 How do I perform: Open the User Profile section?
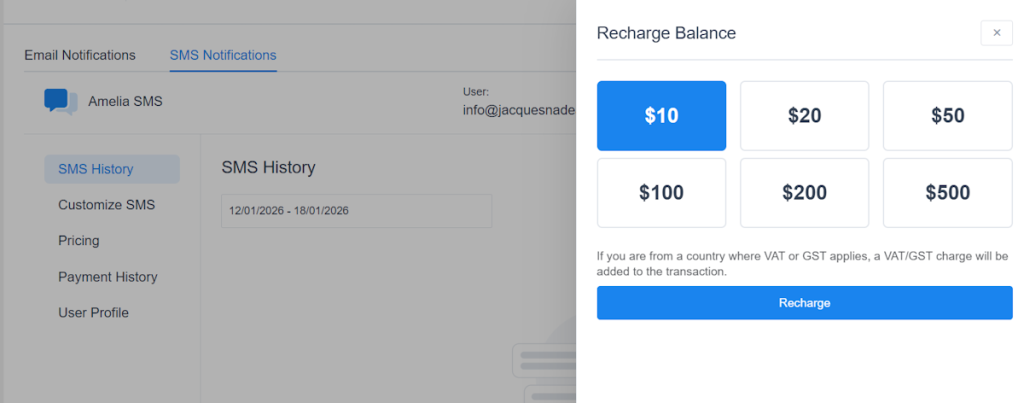(93, 313)
